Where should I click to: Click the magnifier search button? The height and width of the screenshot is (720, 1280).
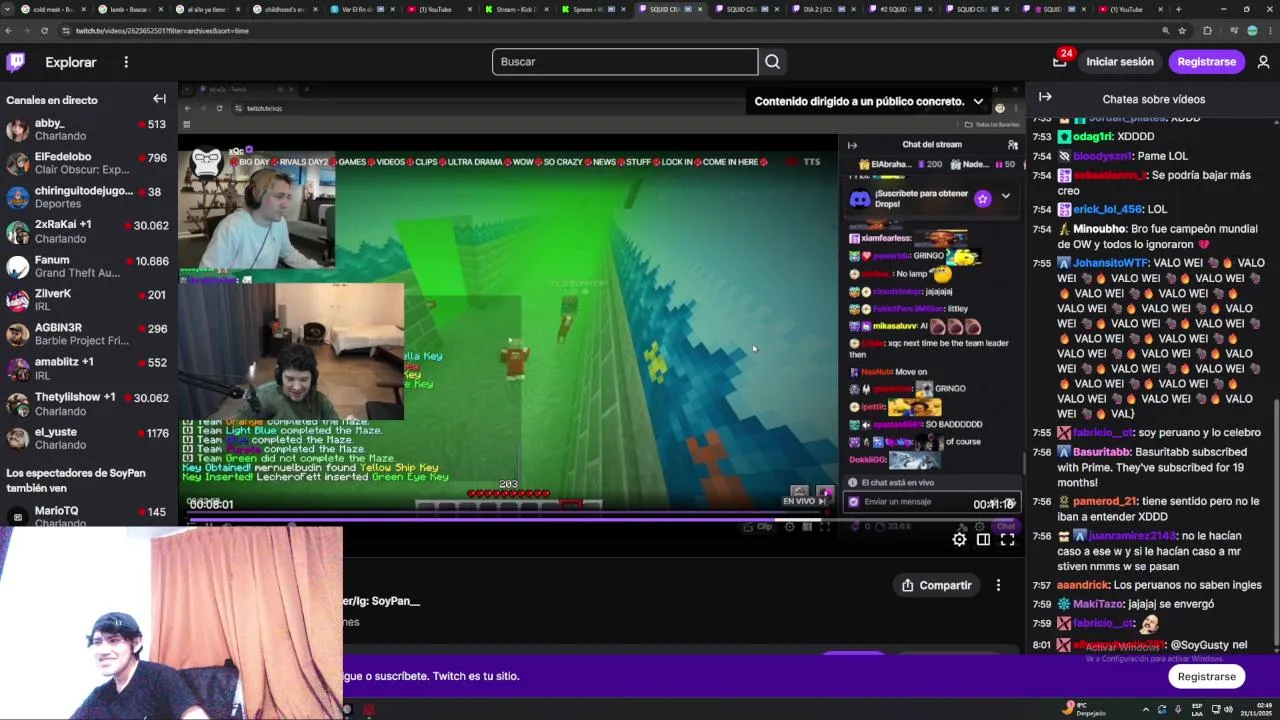[772, 62]
